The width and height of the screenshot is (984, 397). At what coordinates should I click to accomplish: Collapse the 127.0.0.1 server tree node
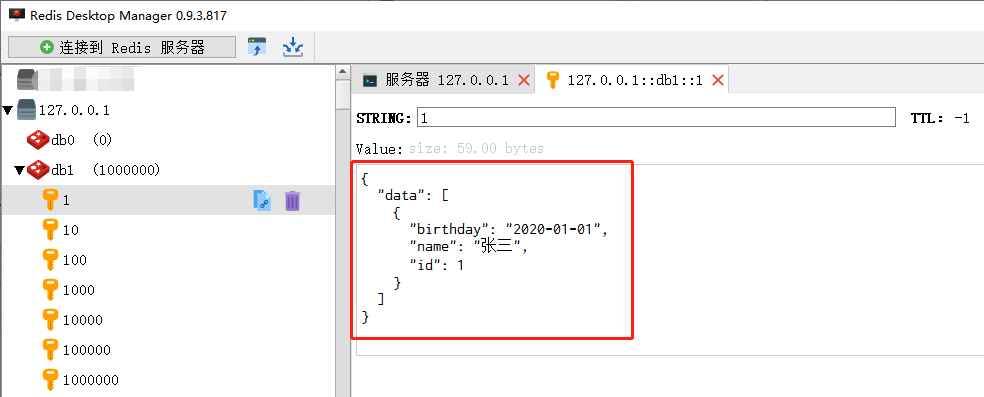pos(8,111)
